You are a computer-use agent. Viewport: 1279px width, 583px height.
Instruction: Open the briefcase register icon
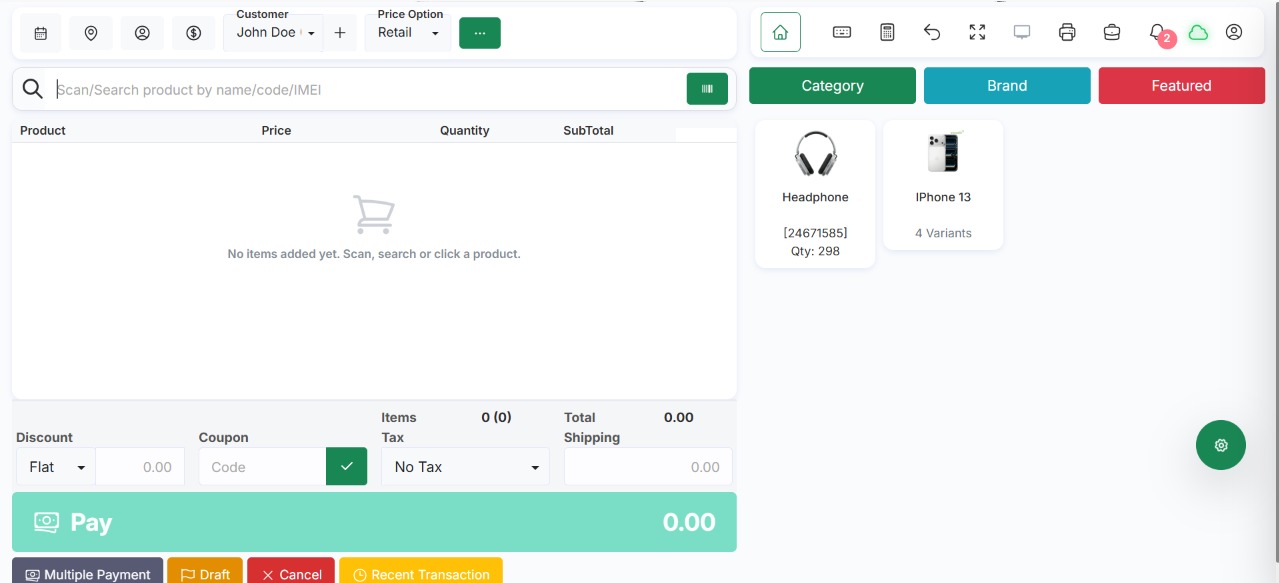tap(1112, 32)
